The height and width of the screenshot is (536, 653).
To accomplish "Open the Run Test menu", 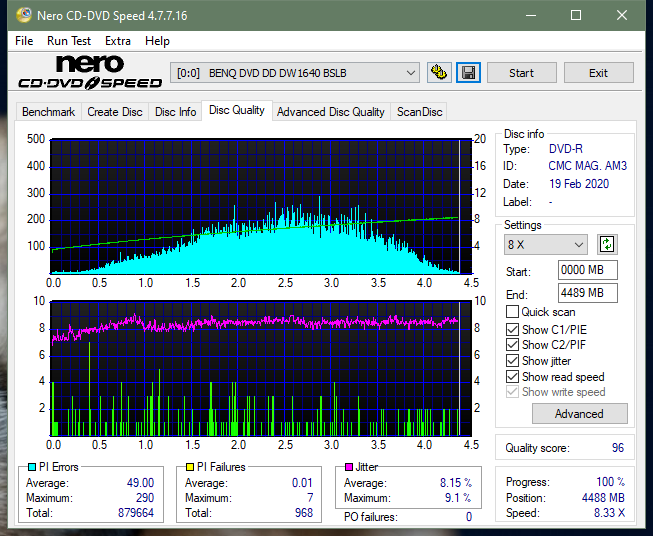I will [69, 41].
